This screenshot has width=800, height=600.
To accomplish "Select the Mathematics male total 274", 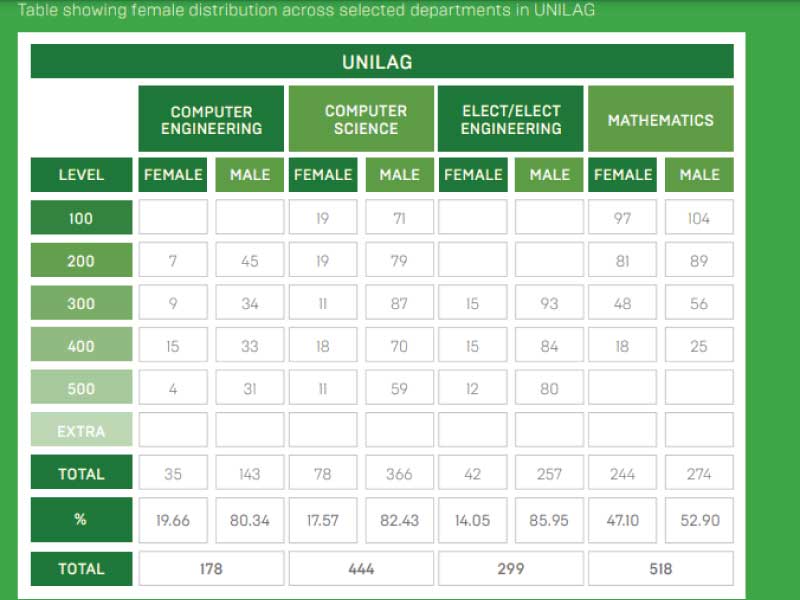I will 699,472.
